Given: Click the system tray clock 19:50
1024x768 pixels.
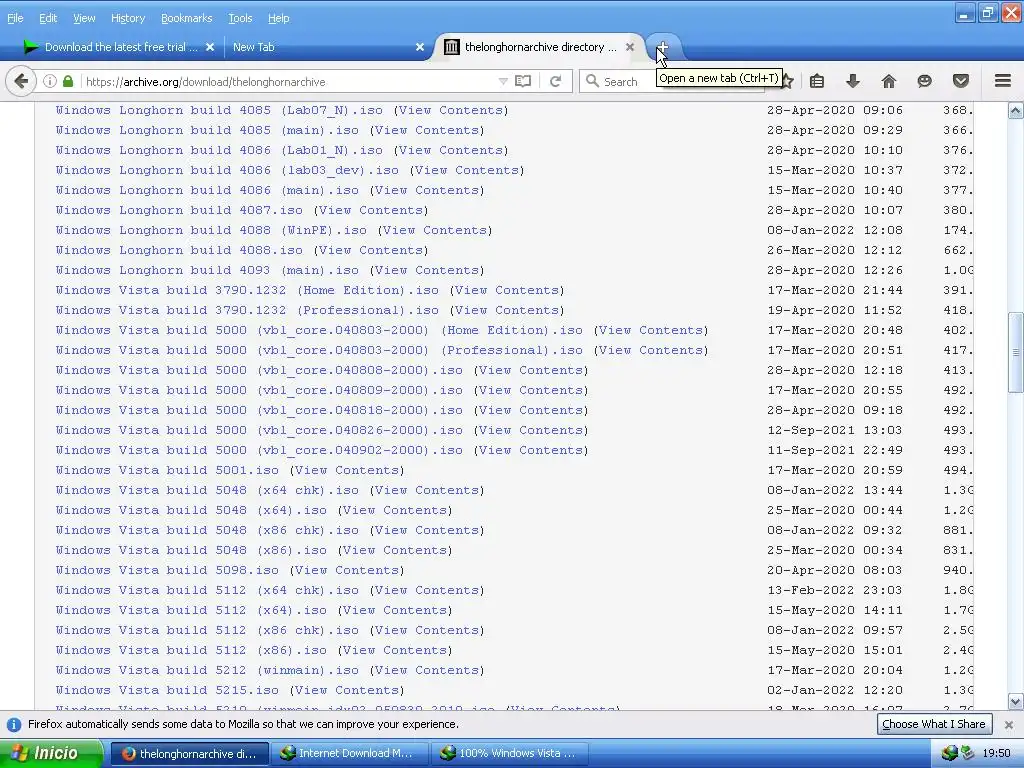Looking at the screenshot, I should [997, 754].
